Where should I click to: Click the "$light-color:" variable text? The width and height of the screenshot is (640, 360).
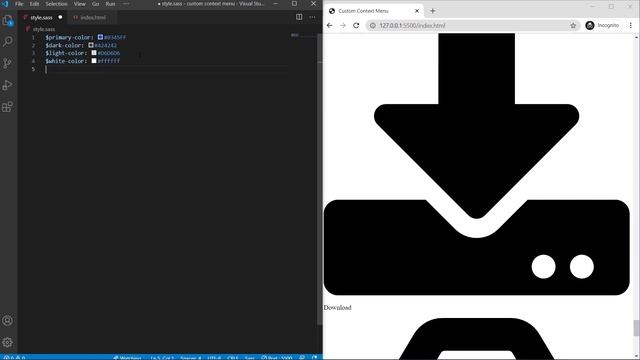pyautogui.click(x=66, y=53)
